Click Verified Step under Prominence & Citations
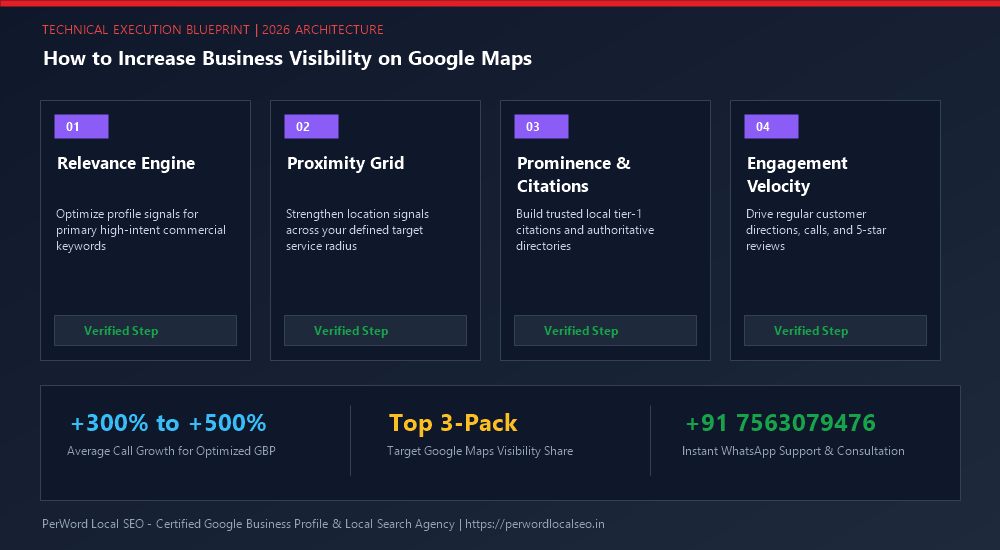The image size is (1000, 550). 605,331
